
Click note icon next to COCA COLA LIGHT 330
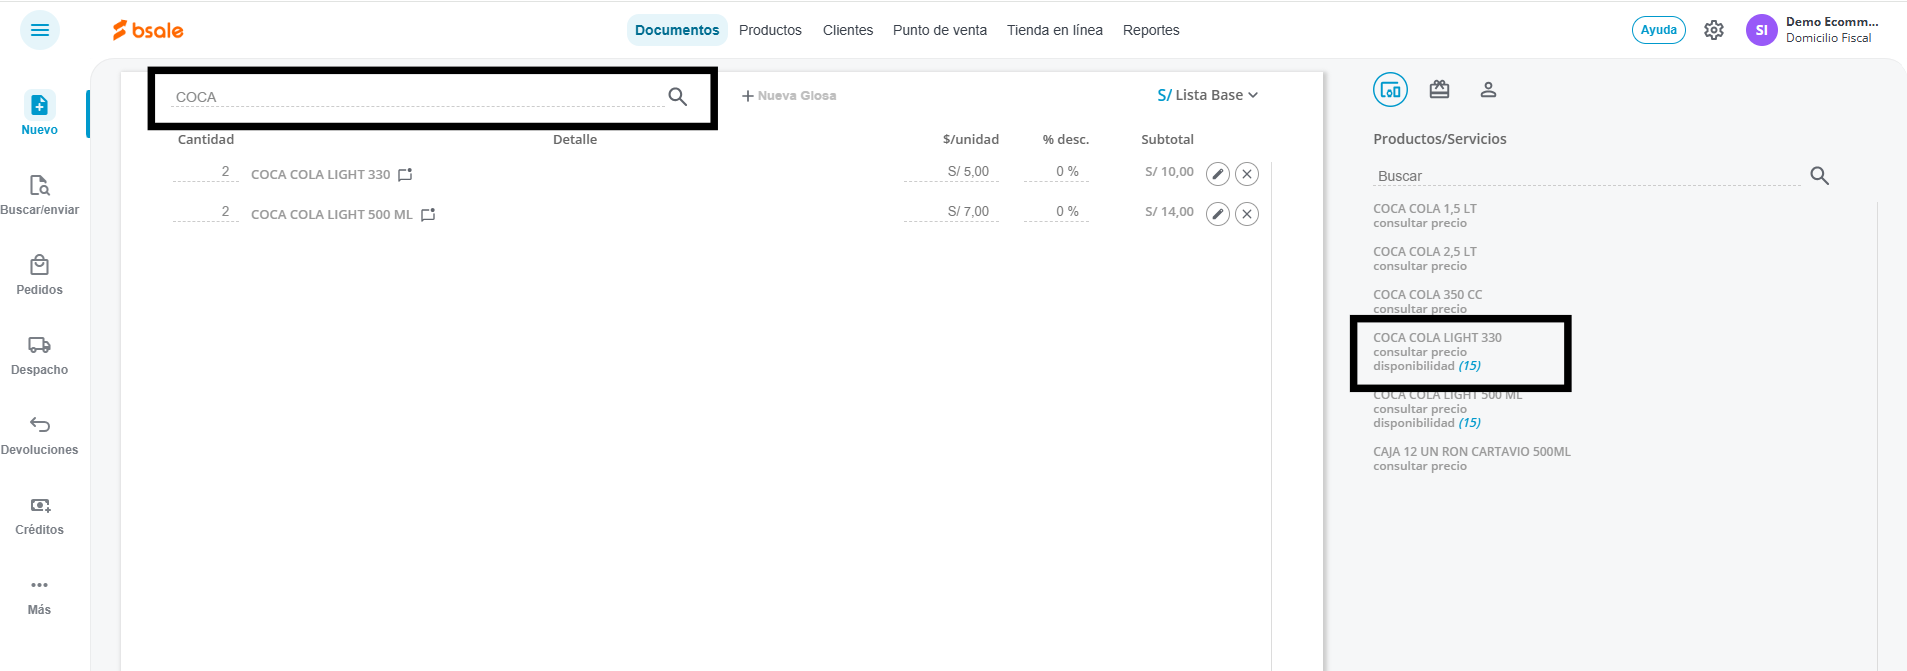point(405,175)
